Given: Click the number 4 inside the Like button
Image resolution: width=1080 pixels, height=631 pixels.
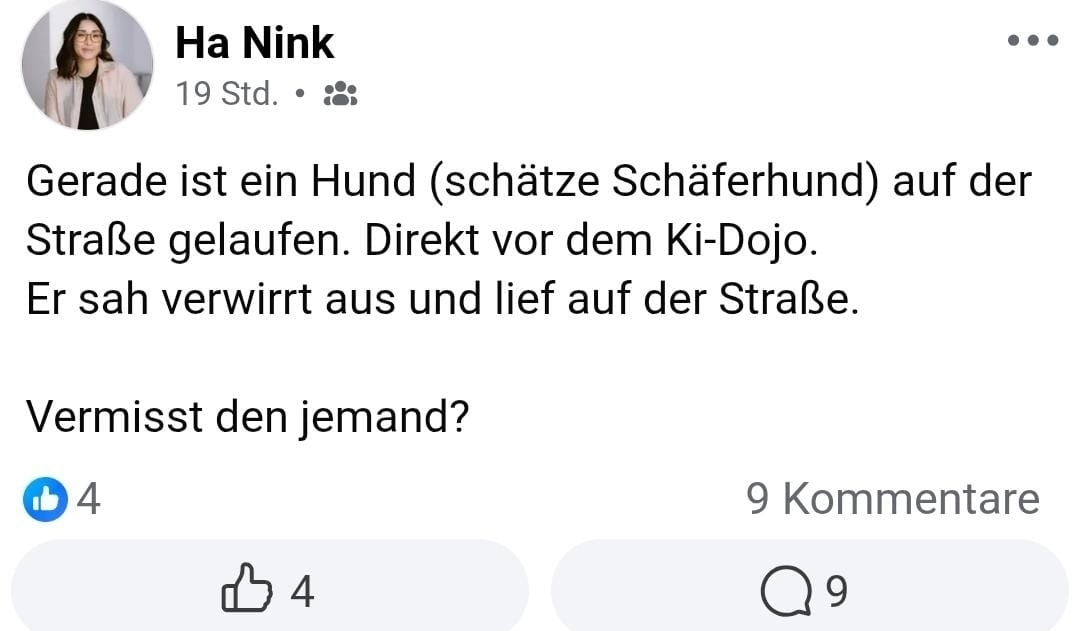Looking at the screenshot, I should 302,592.
